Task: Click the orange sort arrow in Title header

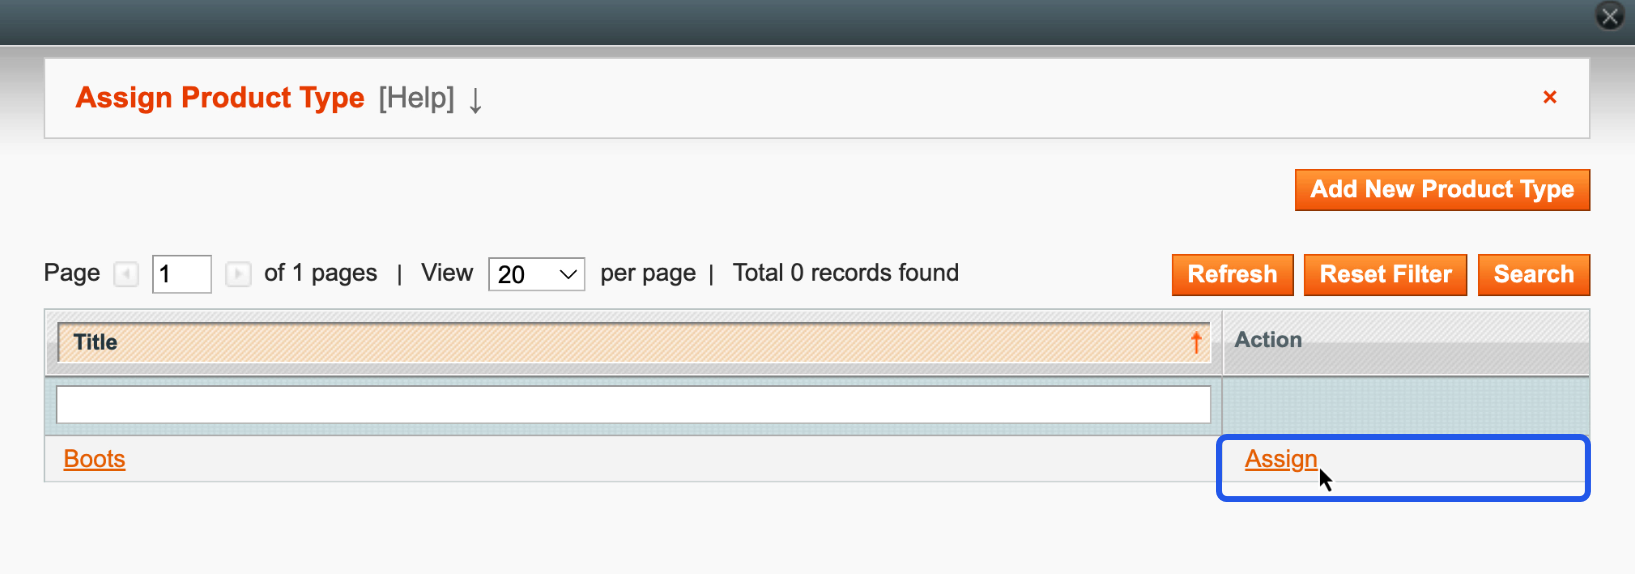Action: (x=1196, y=342)
